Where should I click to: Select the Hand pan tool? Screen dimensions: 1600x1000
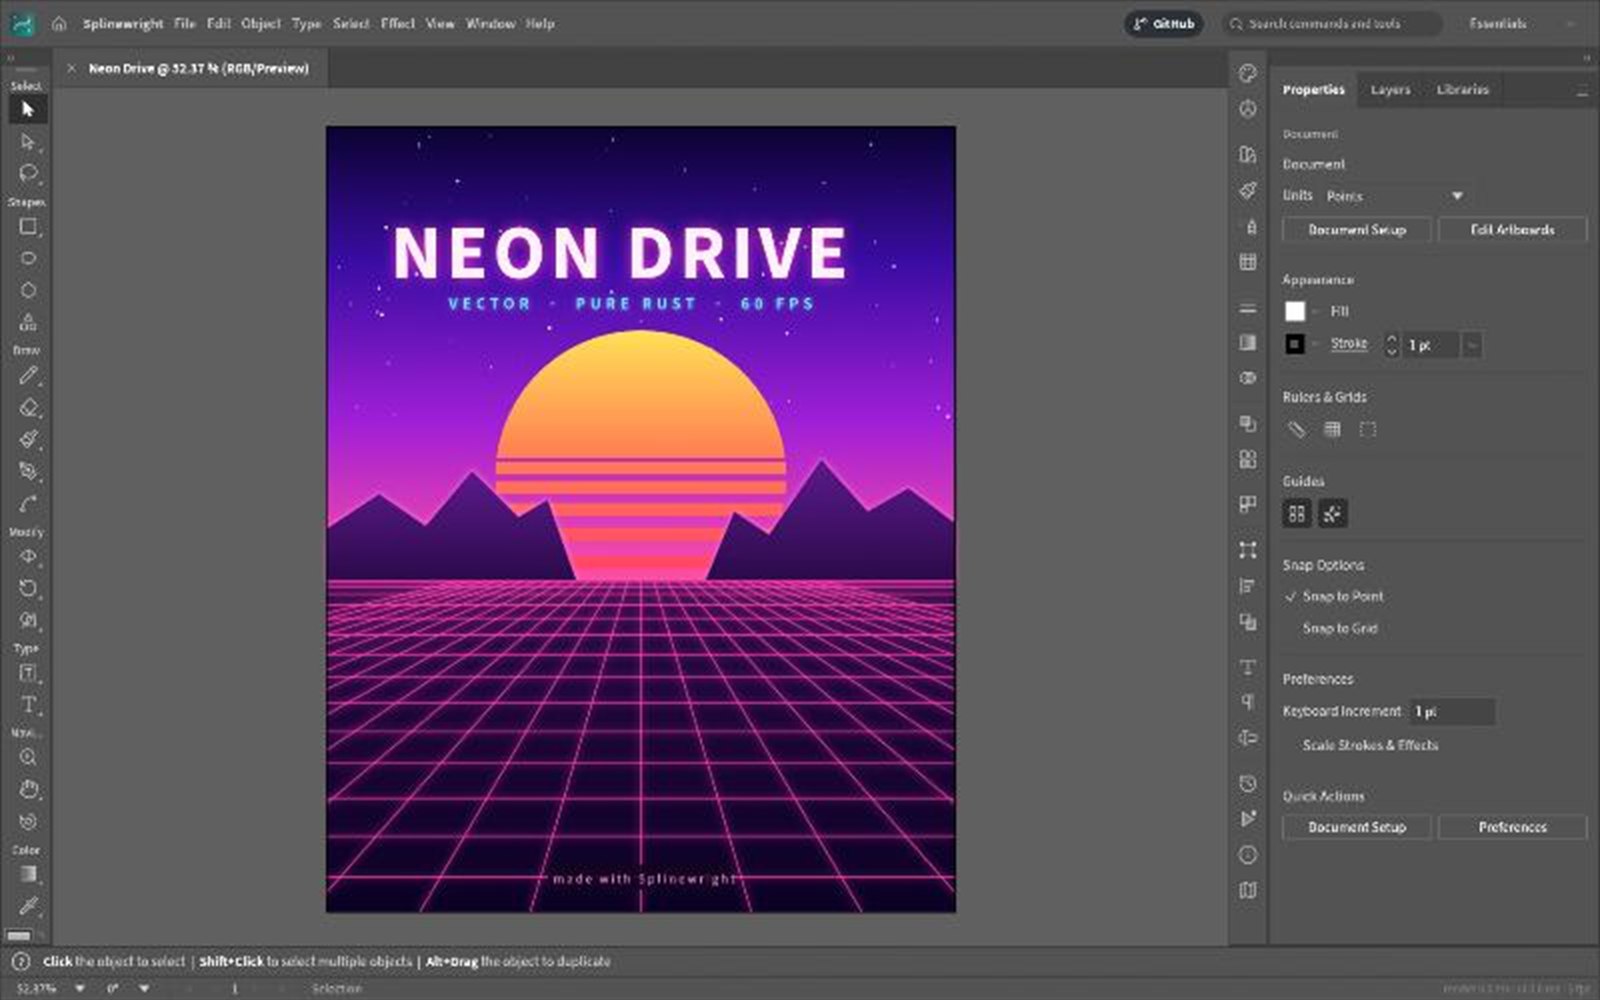tap(28, 790)
